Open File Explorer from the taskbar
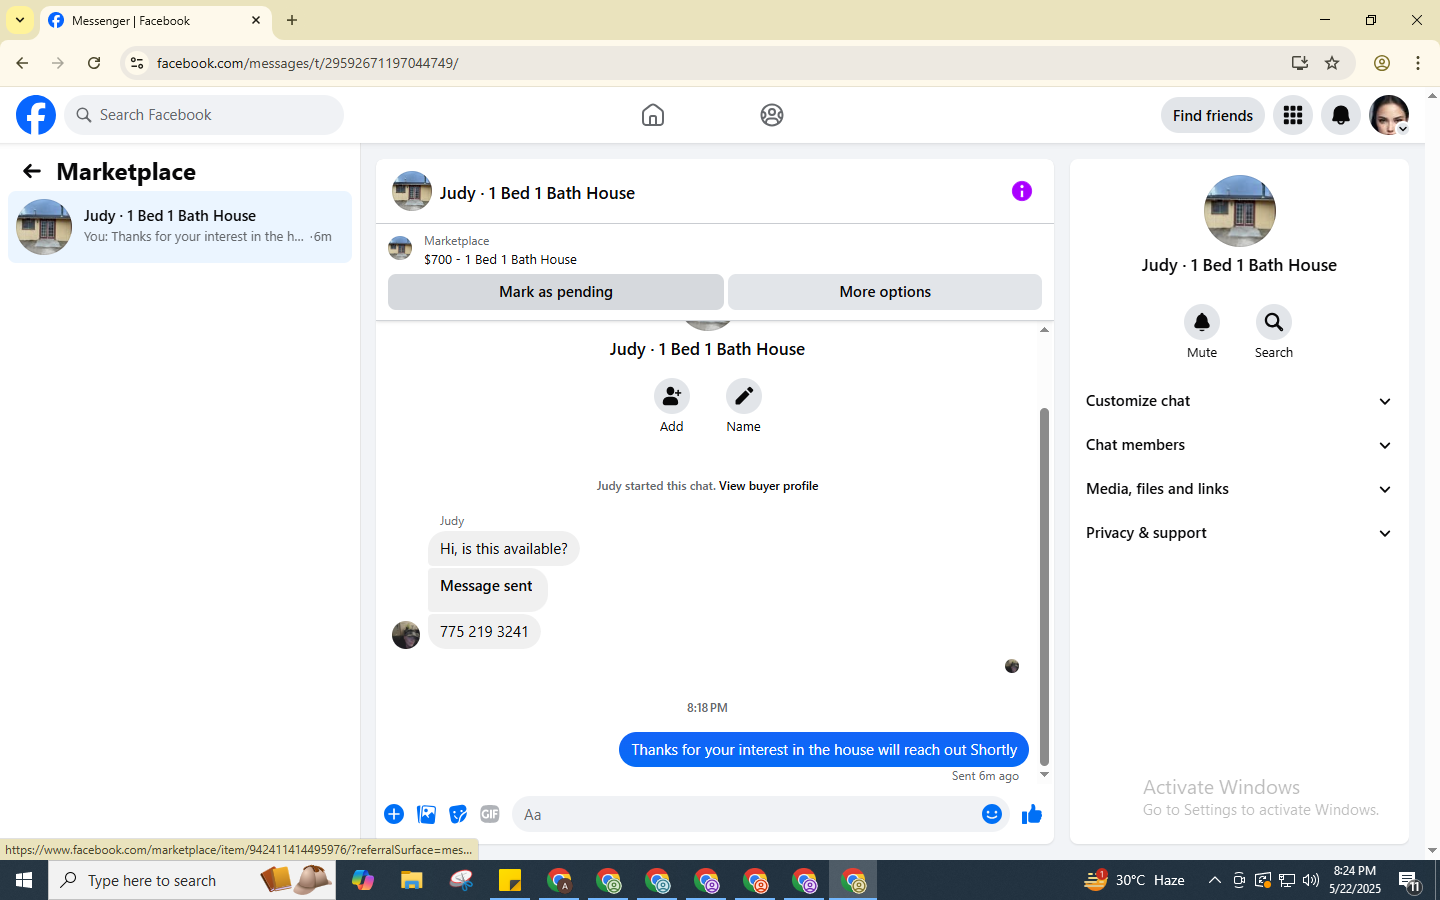Viewport: 1440px width, 900px height. 412,880
